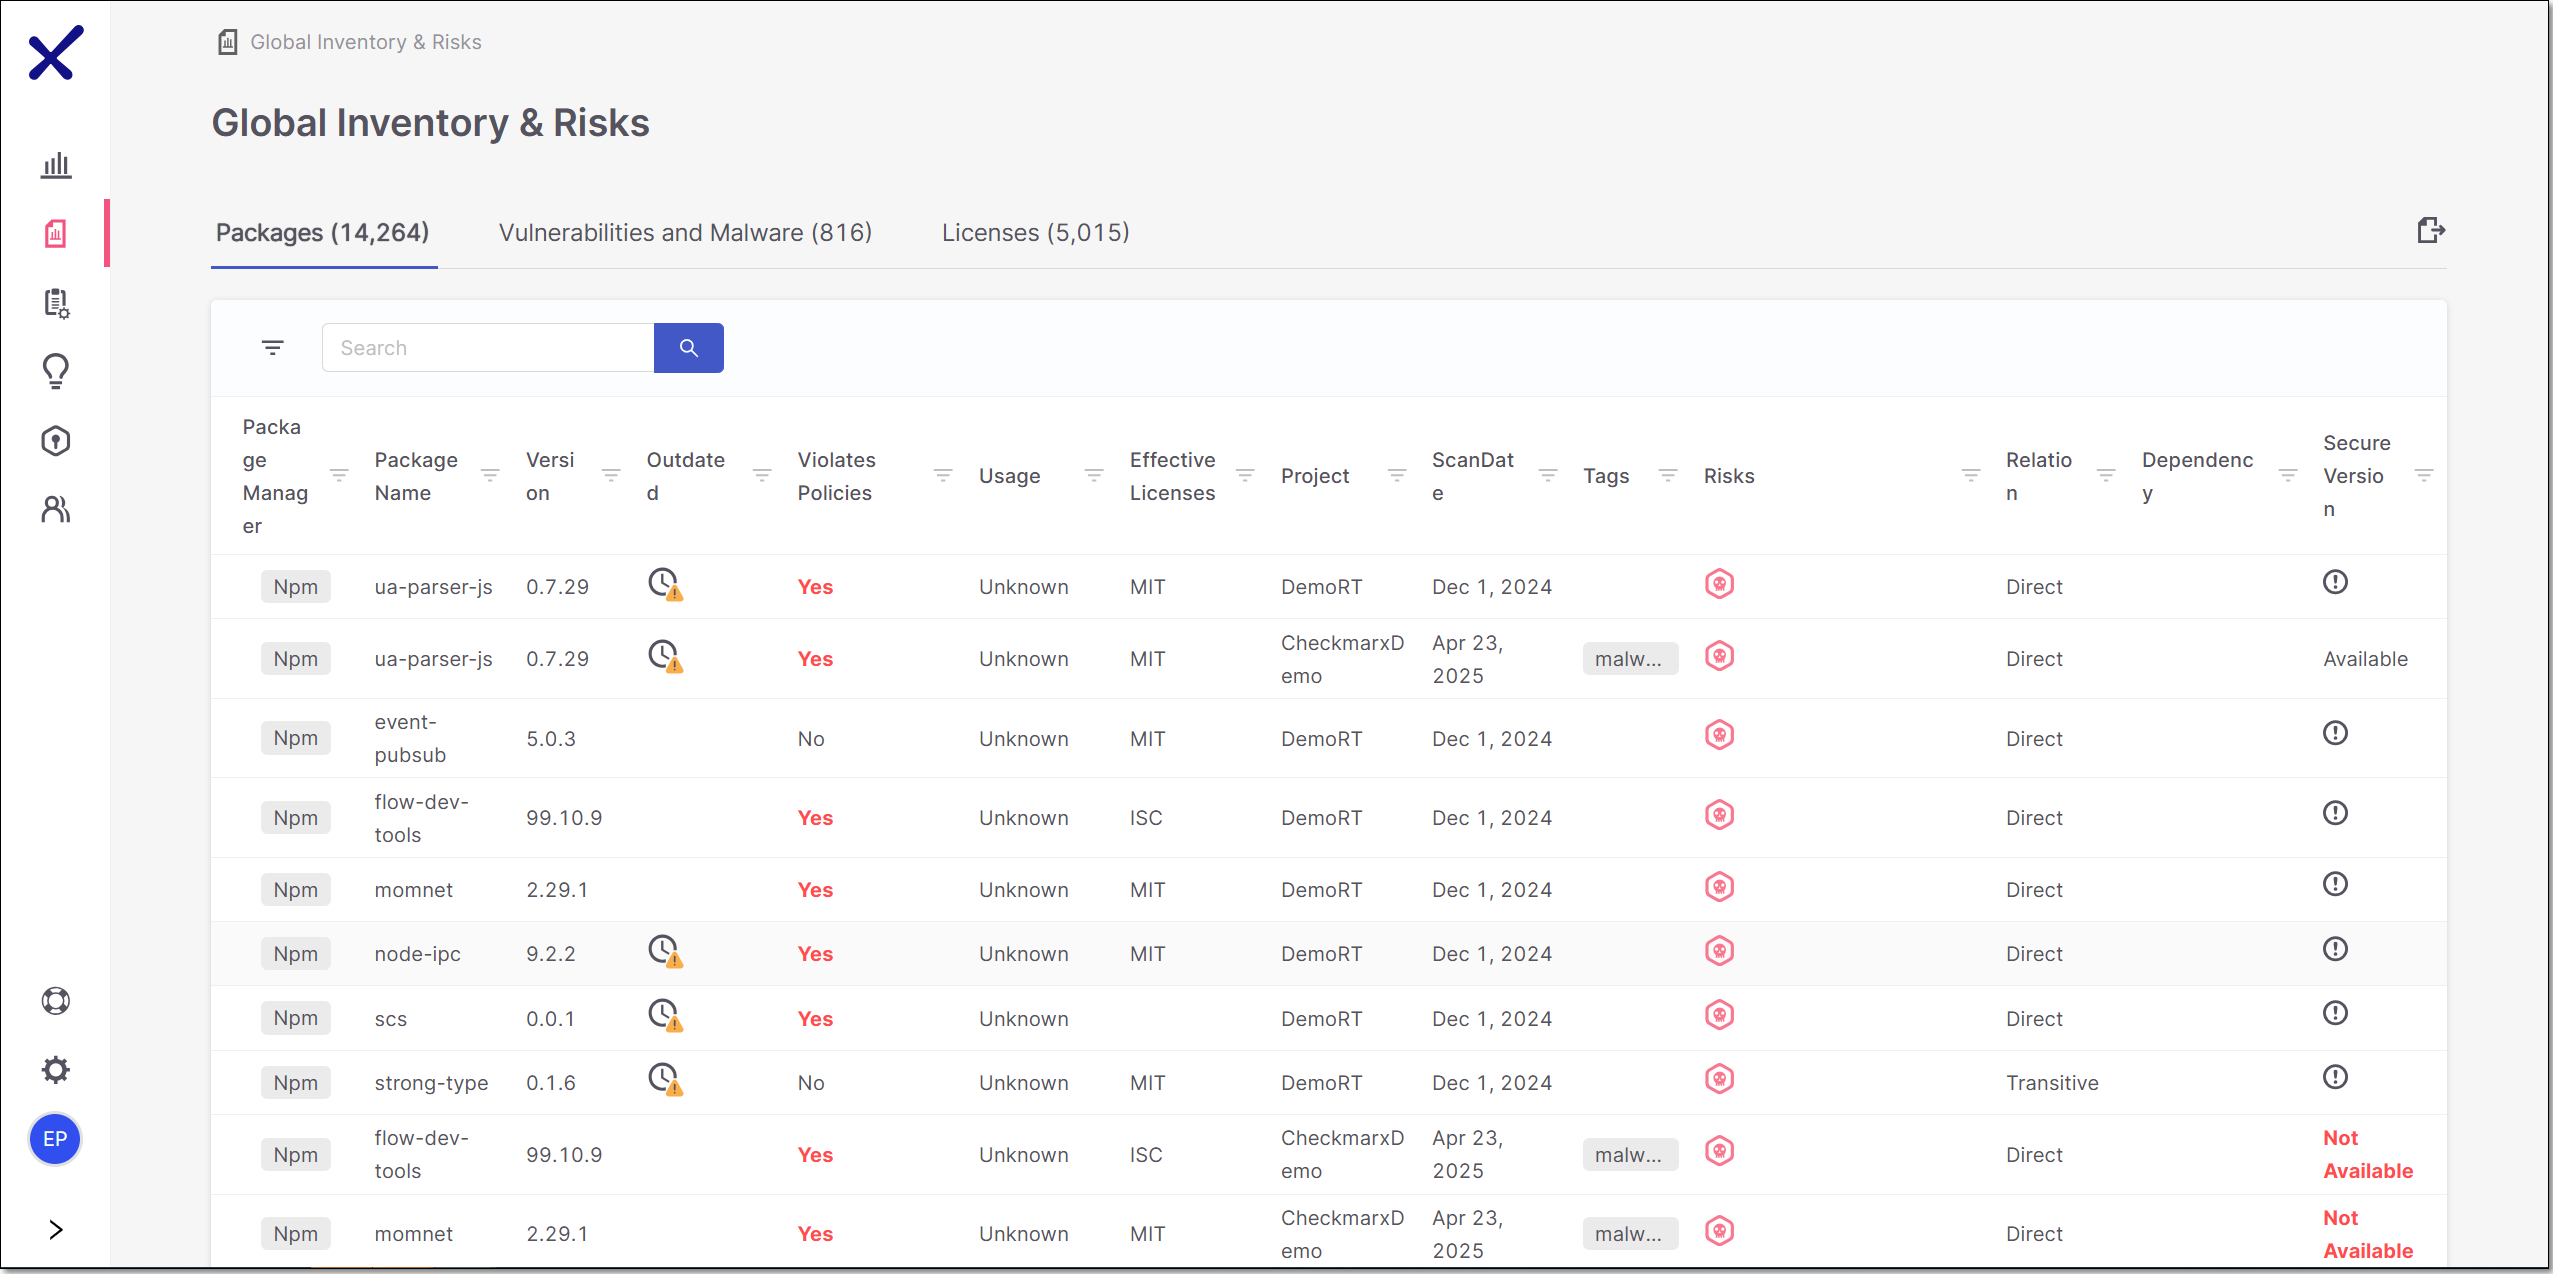The image size is (2553, 1274).
Task: Click version 9.2.2 cell
Action: (x=551, y=954)
